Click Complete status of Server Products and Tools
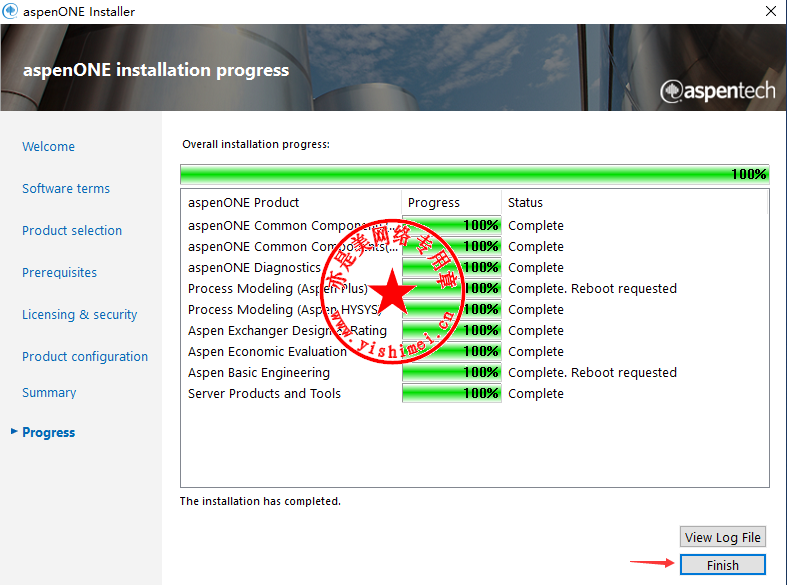Viewport: 787px width, 585px height. point(536,394)
